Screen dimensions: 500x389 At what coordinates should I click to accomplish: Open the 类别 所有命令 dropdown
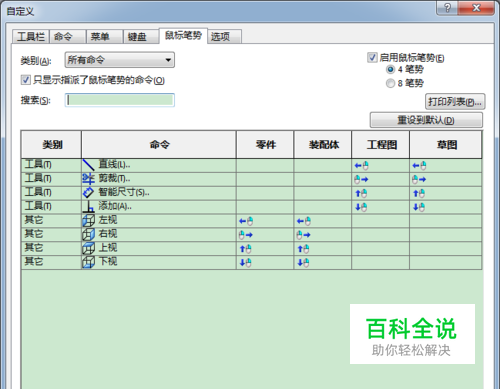tap(120, 60)
